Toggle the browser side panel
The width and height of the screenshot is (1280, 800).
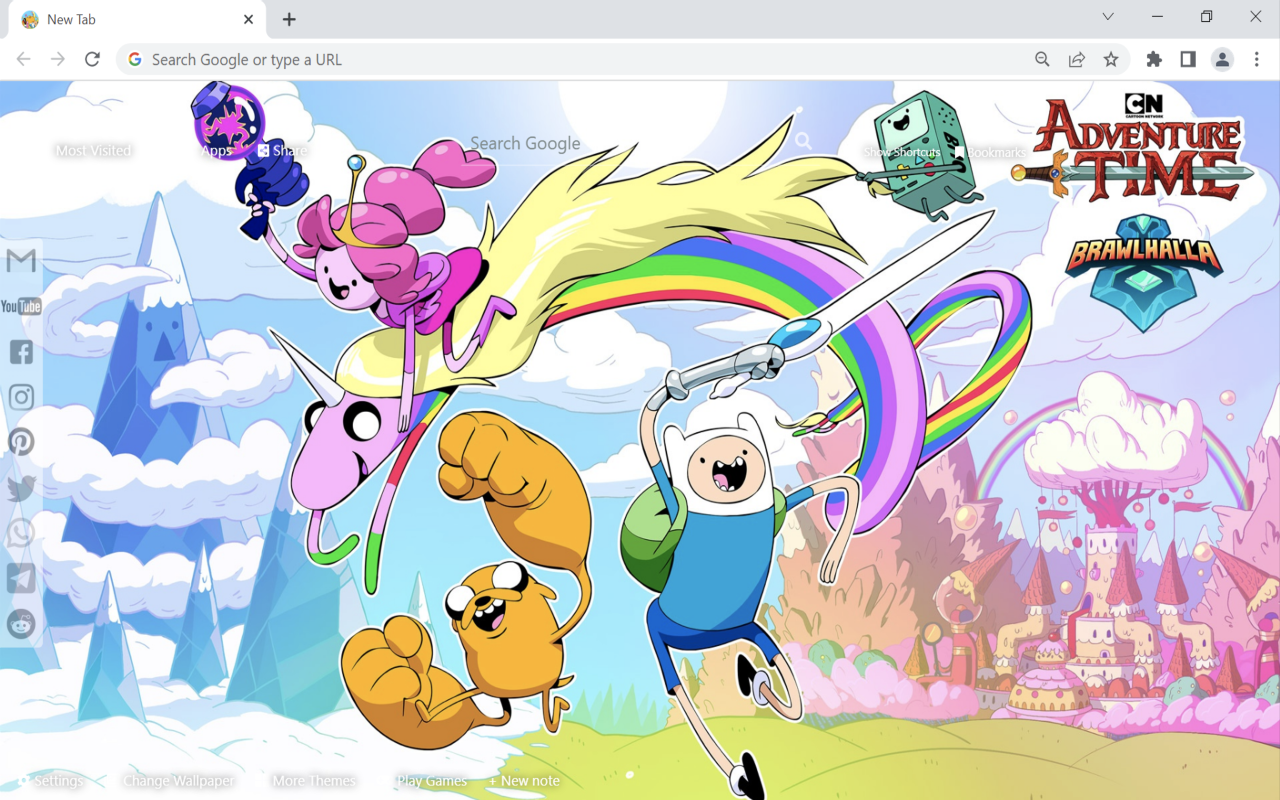(x=1188, y=60)
